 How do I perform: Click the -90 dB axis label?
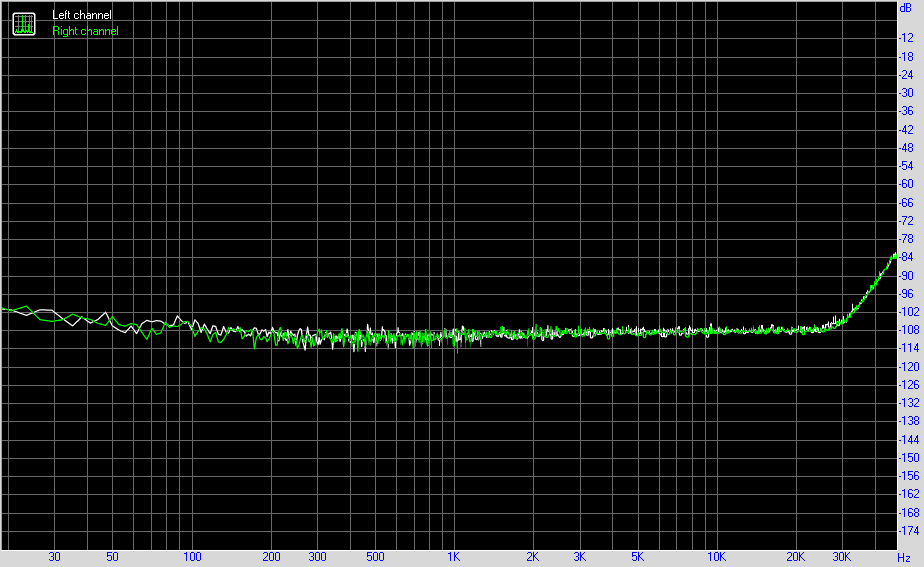point(906,276)
